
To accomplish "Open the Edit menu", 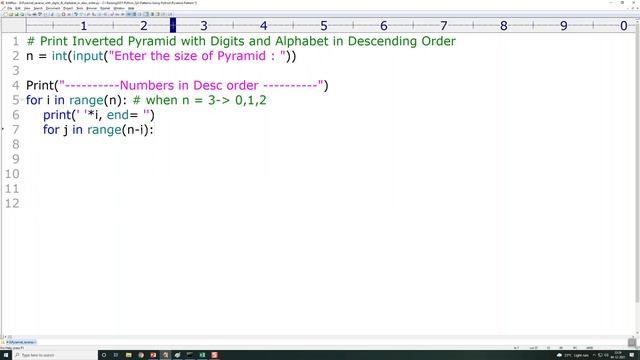I will point(18,8).
